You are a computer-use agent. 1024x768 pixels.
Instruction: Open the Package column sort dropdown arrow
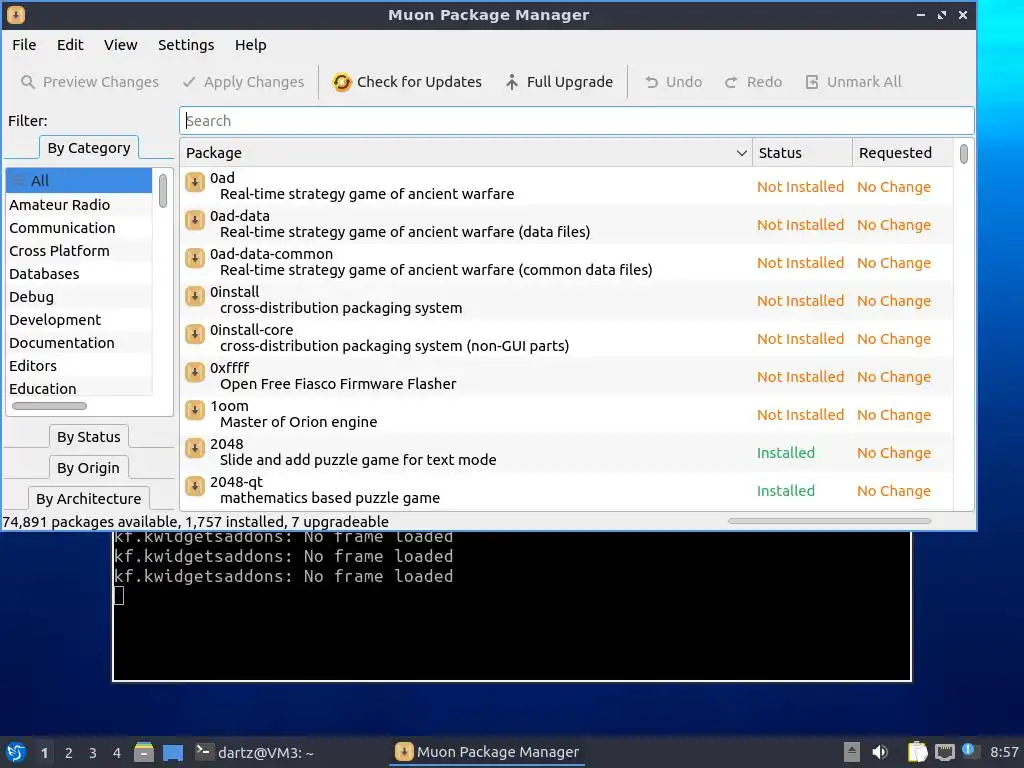[x=742, y=153]
